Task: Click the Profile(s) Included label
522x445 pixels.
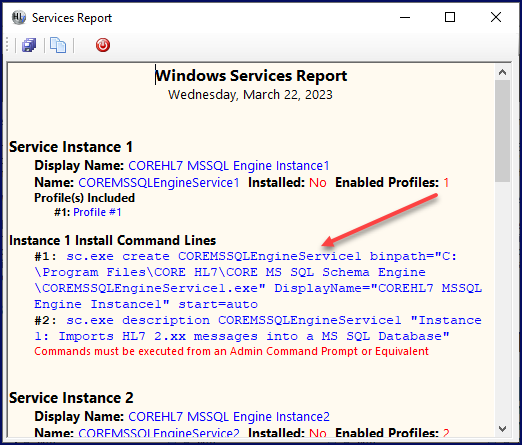Action: 85,198
